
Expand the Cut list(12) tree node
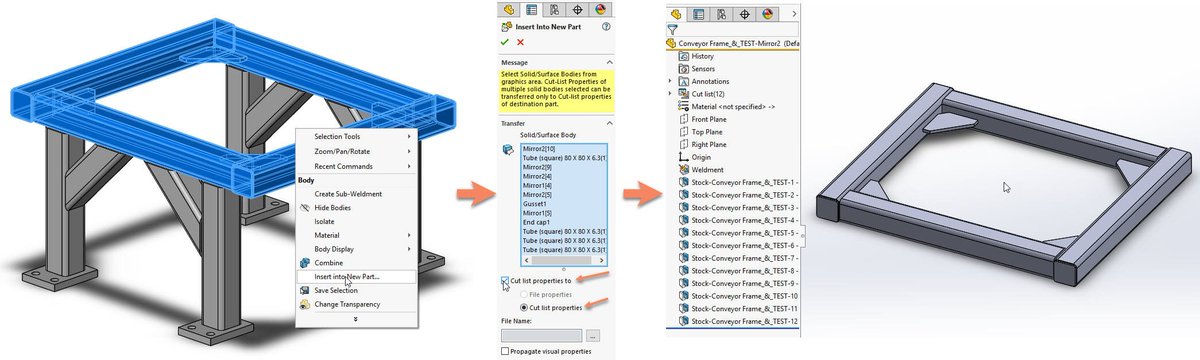point(670,94)
